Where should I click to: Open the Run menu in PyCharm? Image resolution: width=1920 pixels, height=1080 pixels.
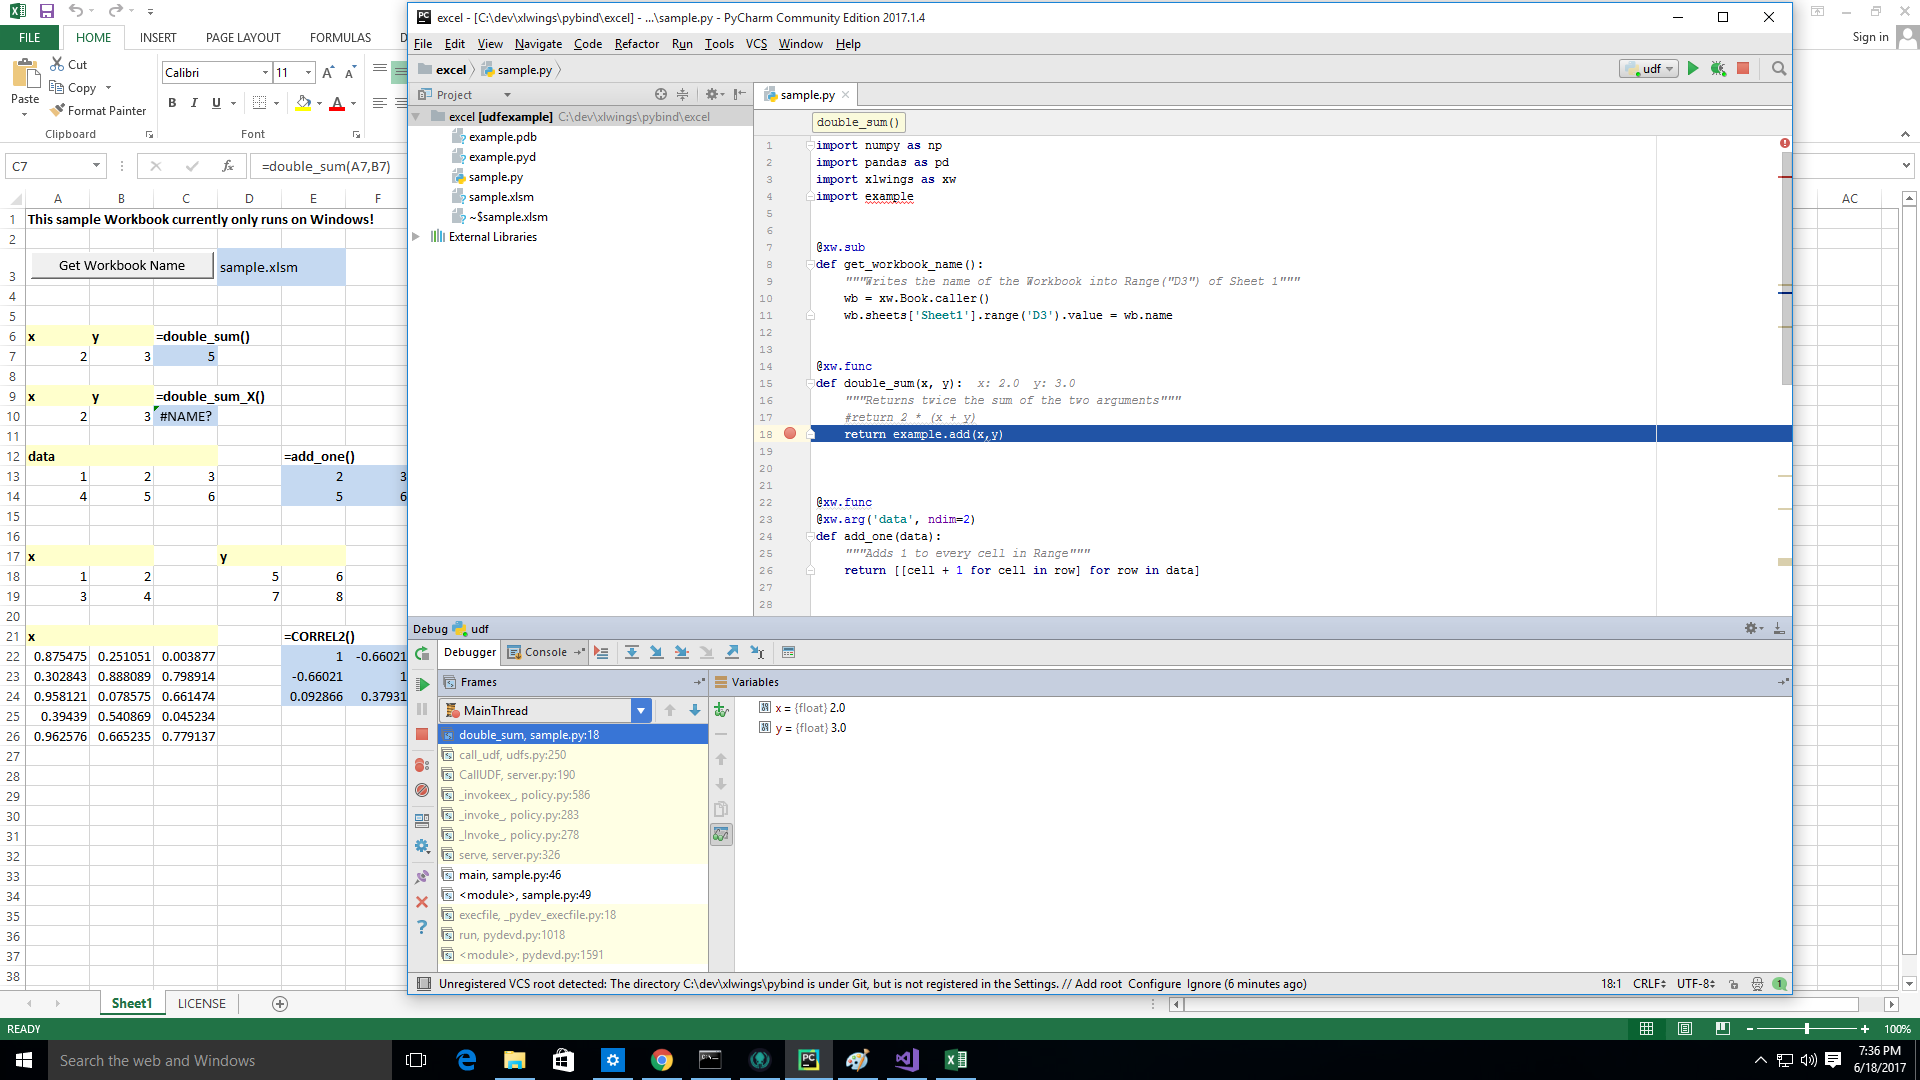click(x=682, y=44)
